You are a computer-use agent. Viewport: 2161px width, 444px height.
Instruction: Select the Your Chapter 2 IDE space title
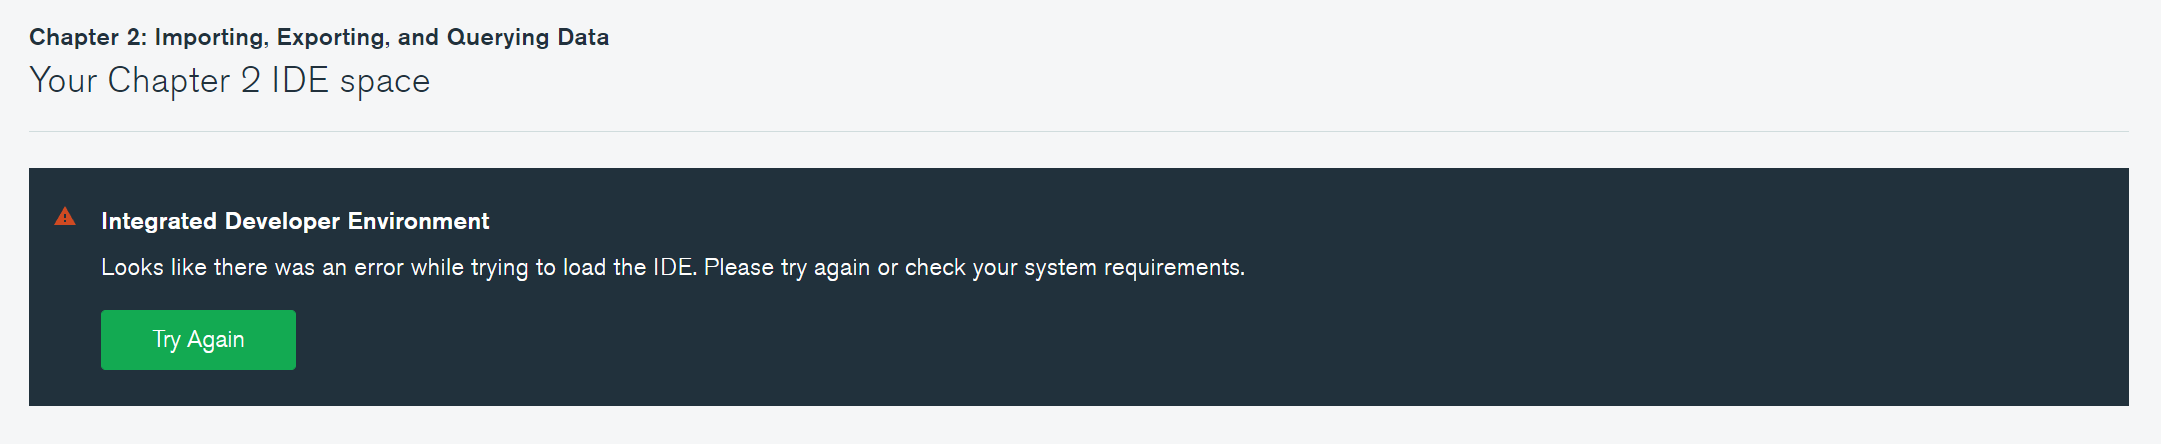pyautogui.click(x=230, y=81)
